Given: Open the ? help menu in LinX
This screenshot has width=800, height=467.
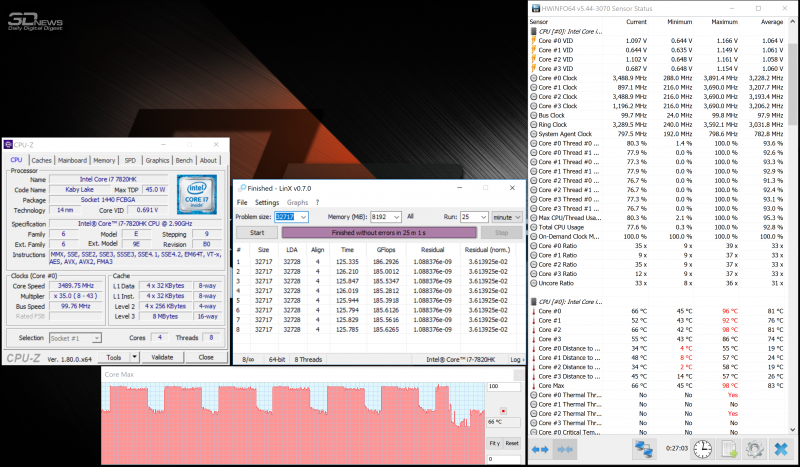Looking at the screenshot, I should (317, 203).
